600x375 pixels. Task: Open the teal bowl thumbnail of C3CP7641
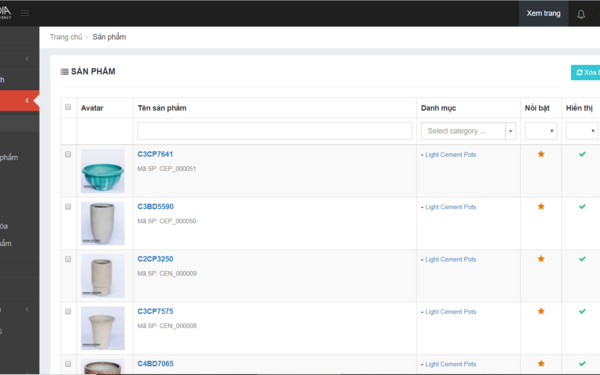point(103,171)
